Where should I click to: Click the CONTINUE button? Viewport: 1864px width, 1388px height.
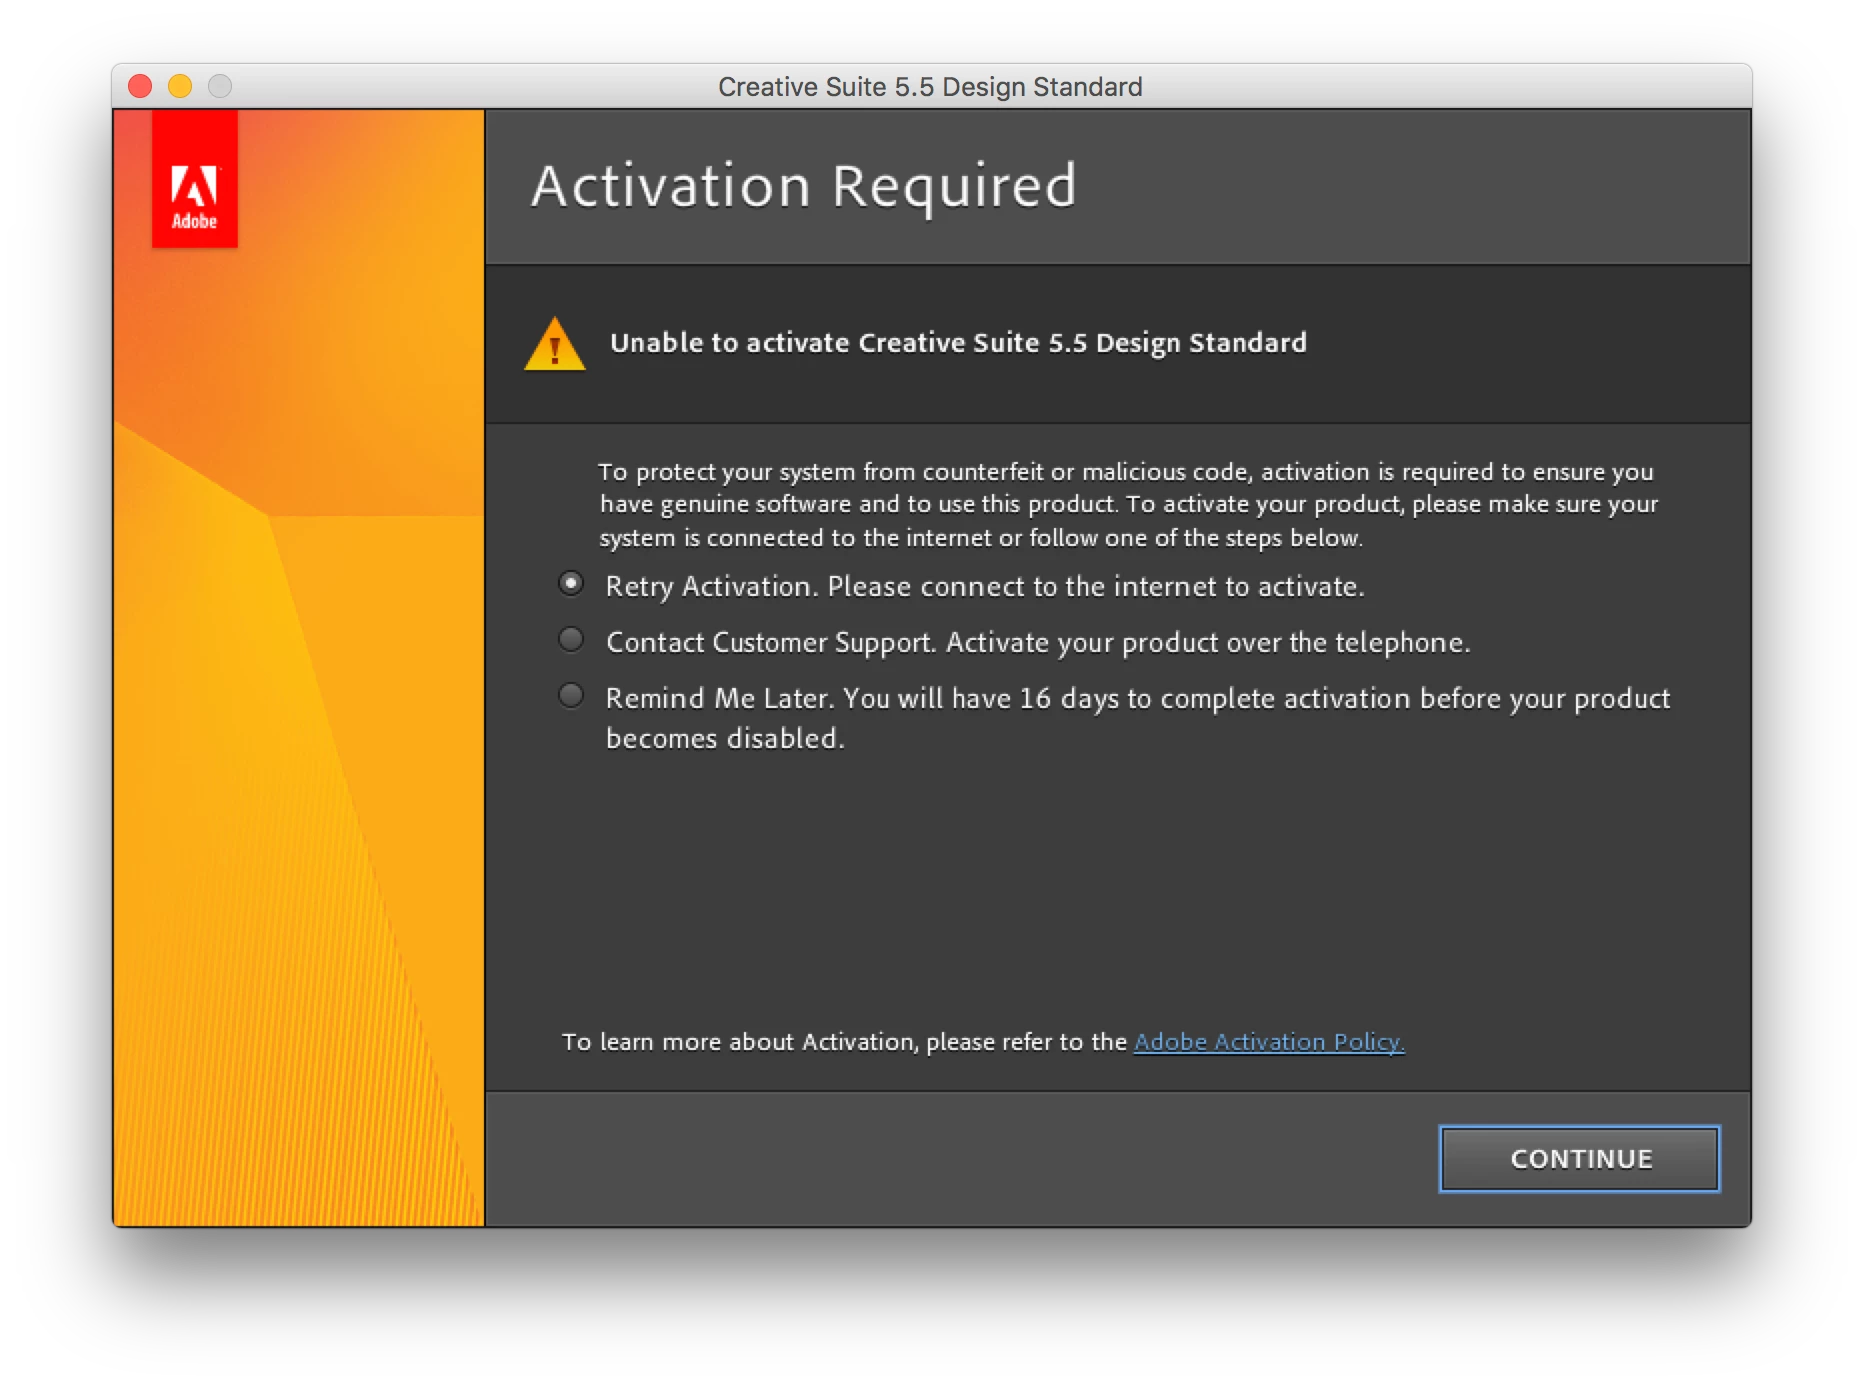click(x=1580, y=1158)
